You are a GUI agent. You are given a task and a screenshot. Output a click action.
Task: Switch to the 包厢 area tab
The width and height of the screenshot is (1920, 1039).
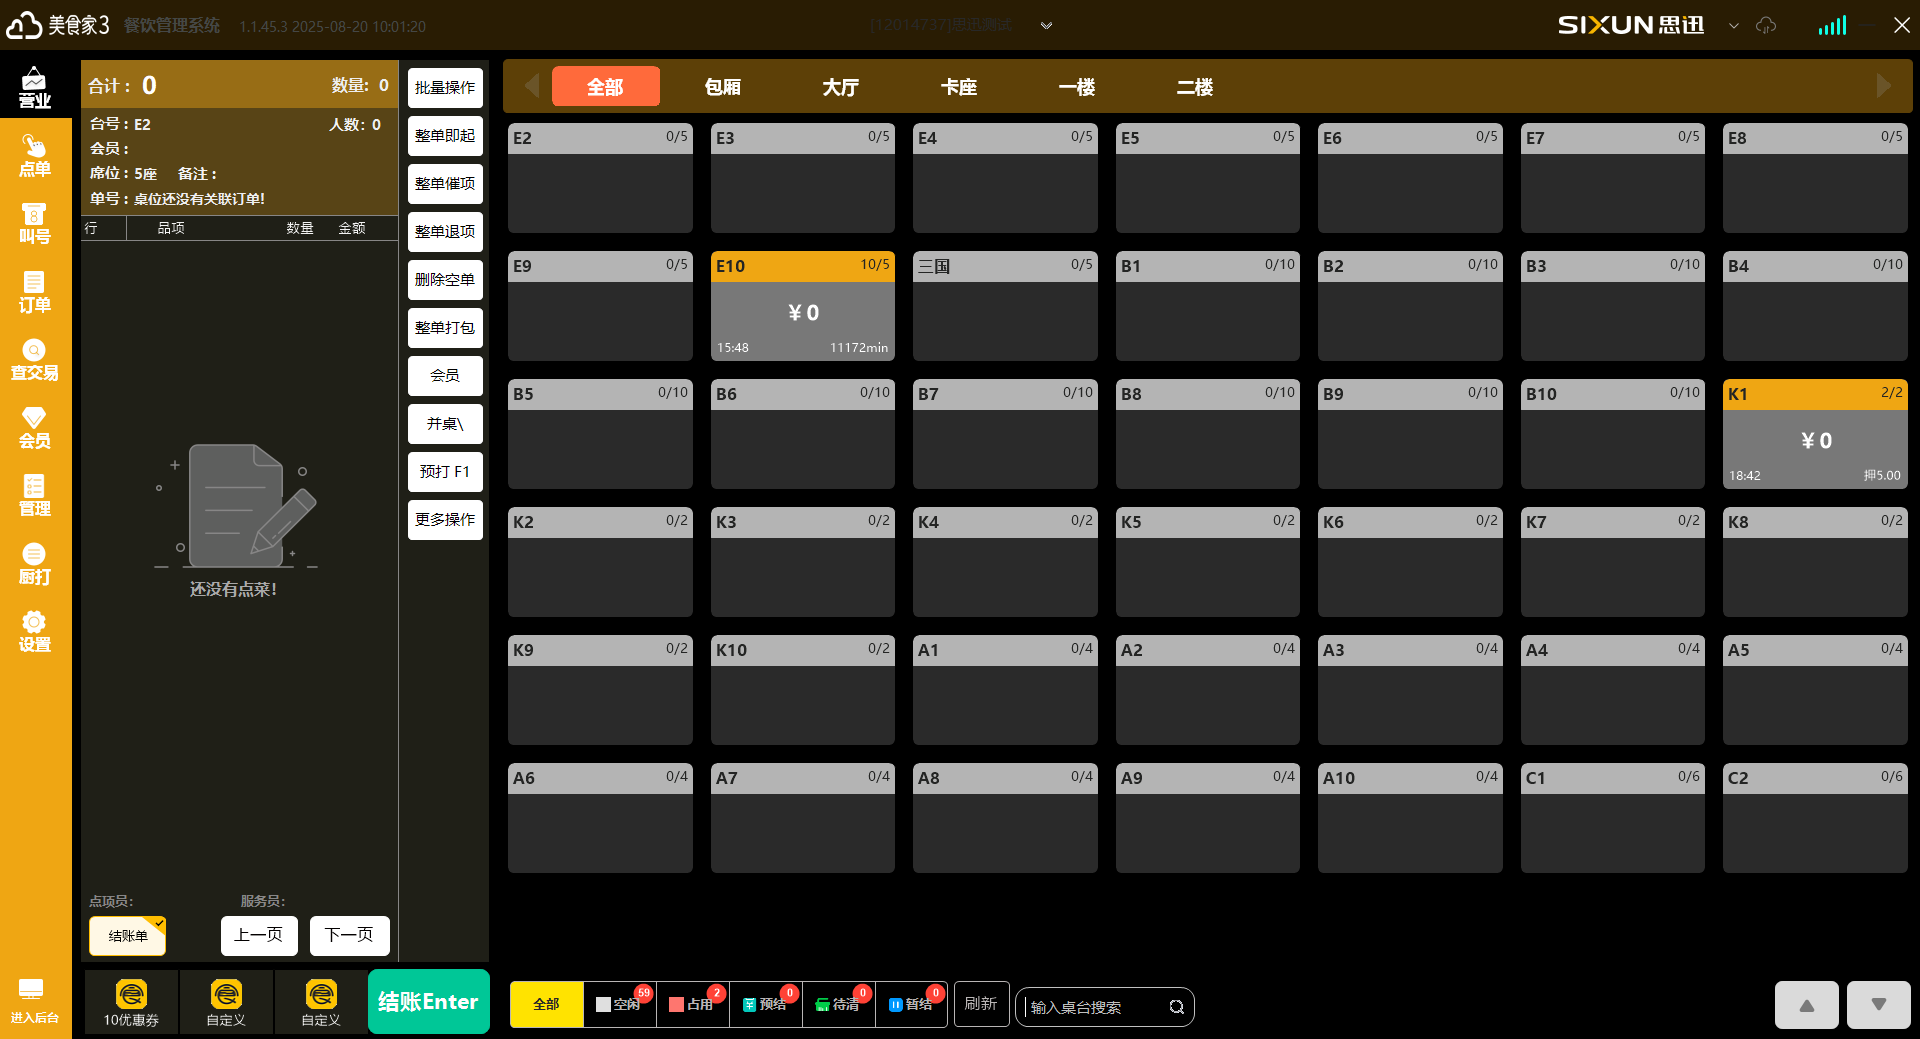point(723,86)
